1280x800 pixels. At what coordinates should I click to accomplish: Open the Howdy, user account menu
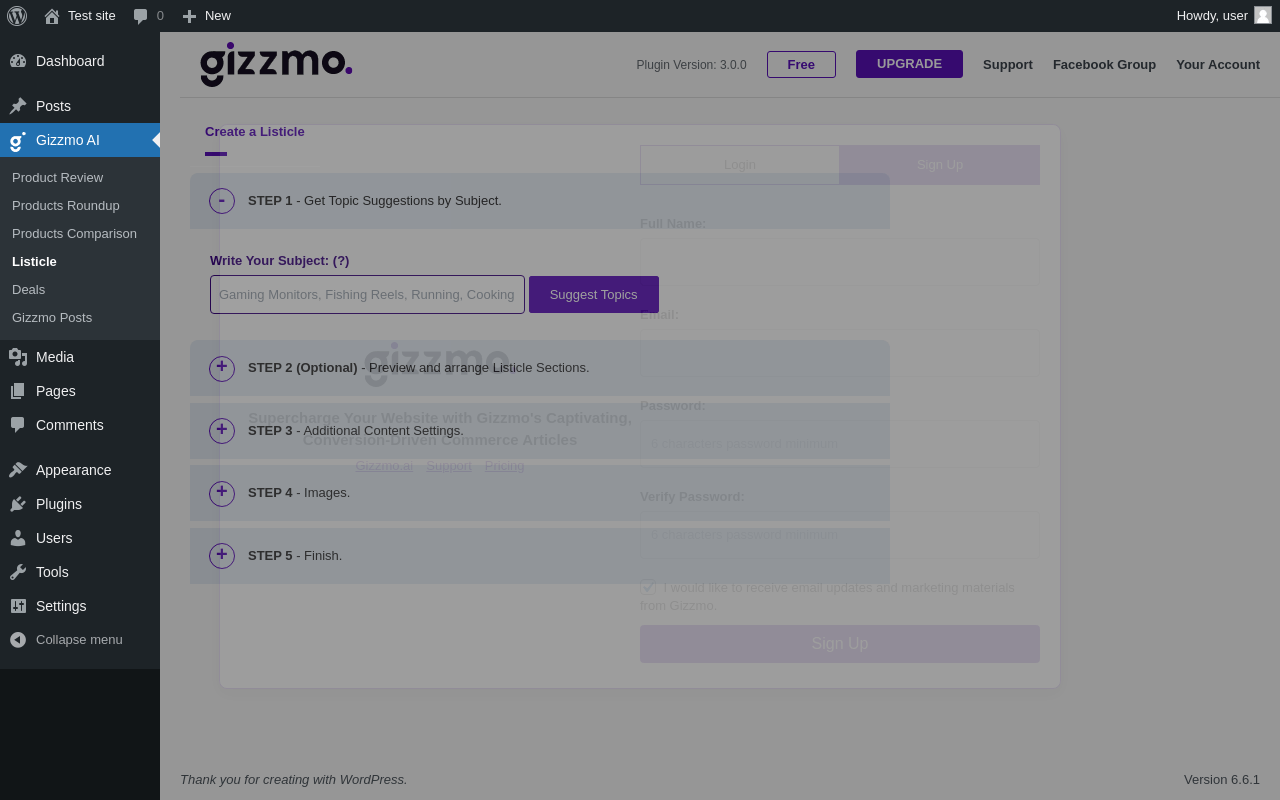1224,16
